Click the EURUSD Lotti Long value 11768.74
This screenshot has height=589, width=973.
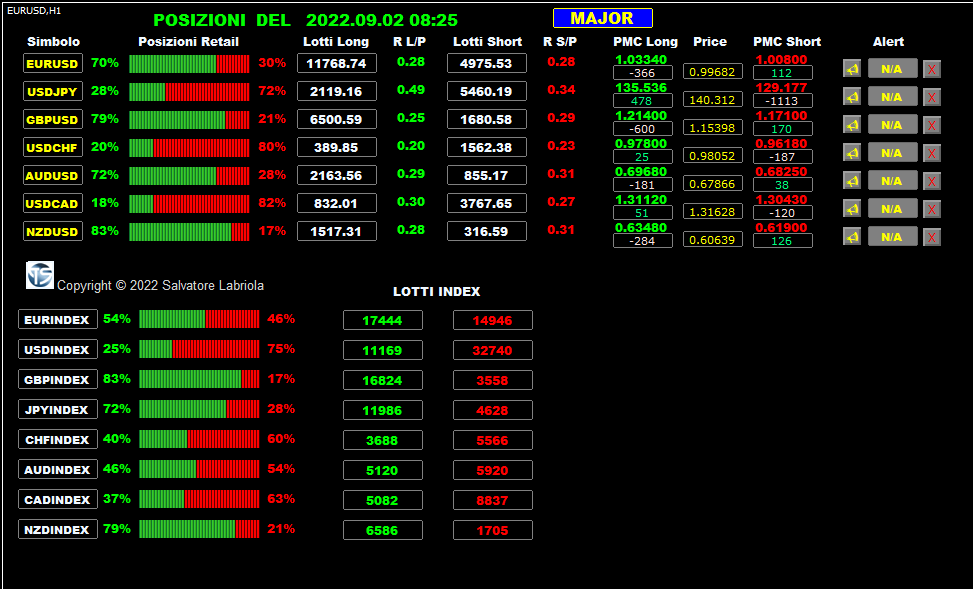(x=337, y=63)
